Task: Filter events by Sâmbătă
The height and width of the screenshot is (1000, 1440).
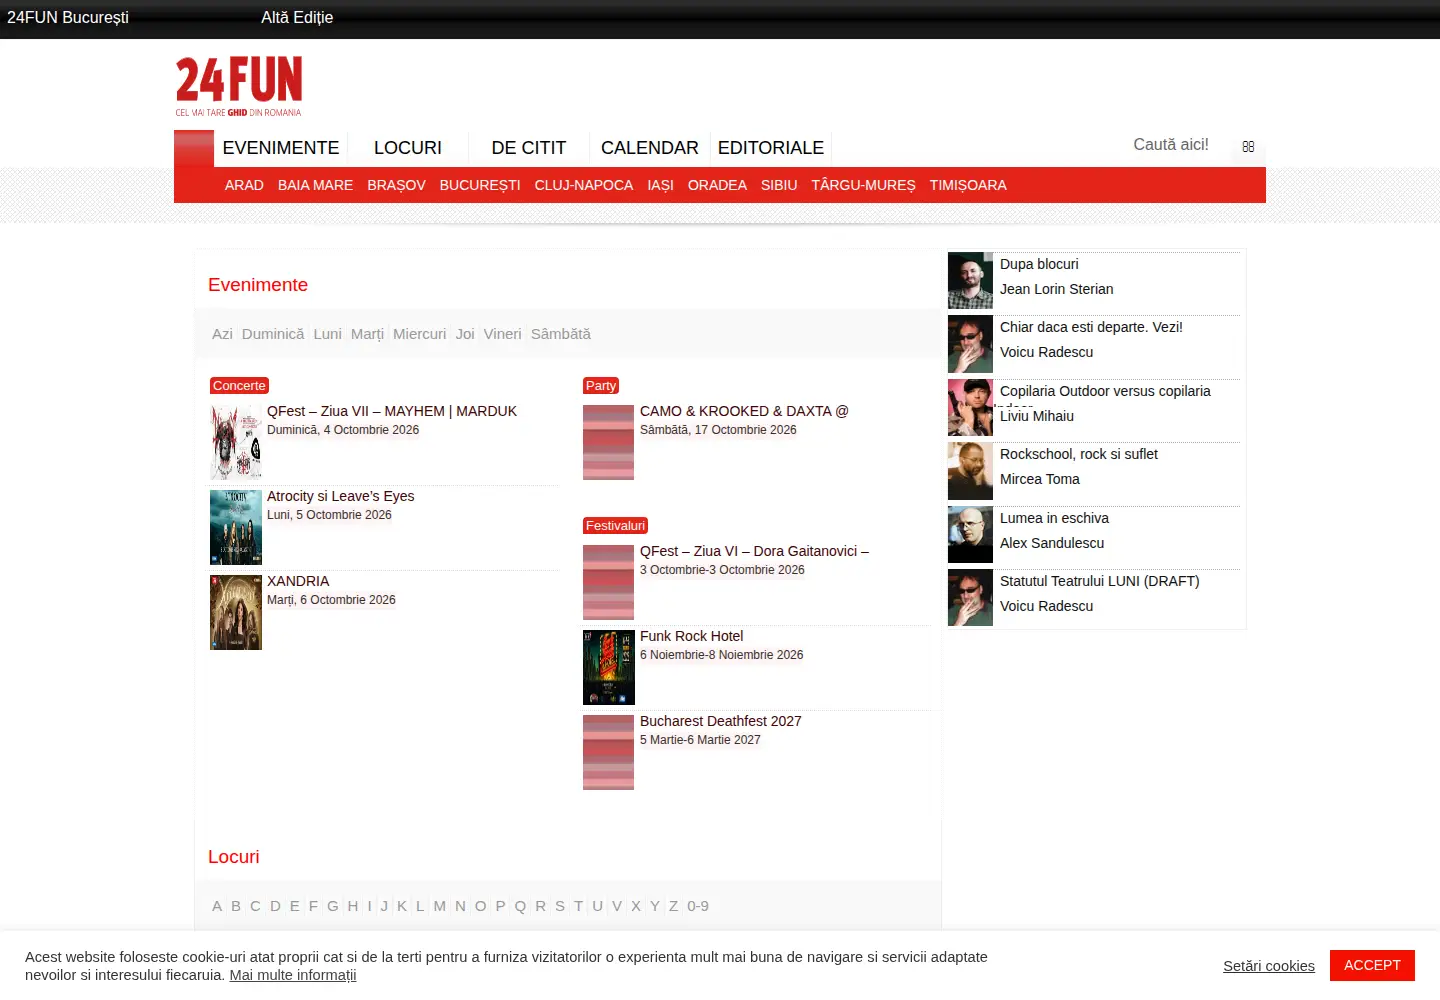Action: [561, 334]
